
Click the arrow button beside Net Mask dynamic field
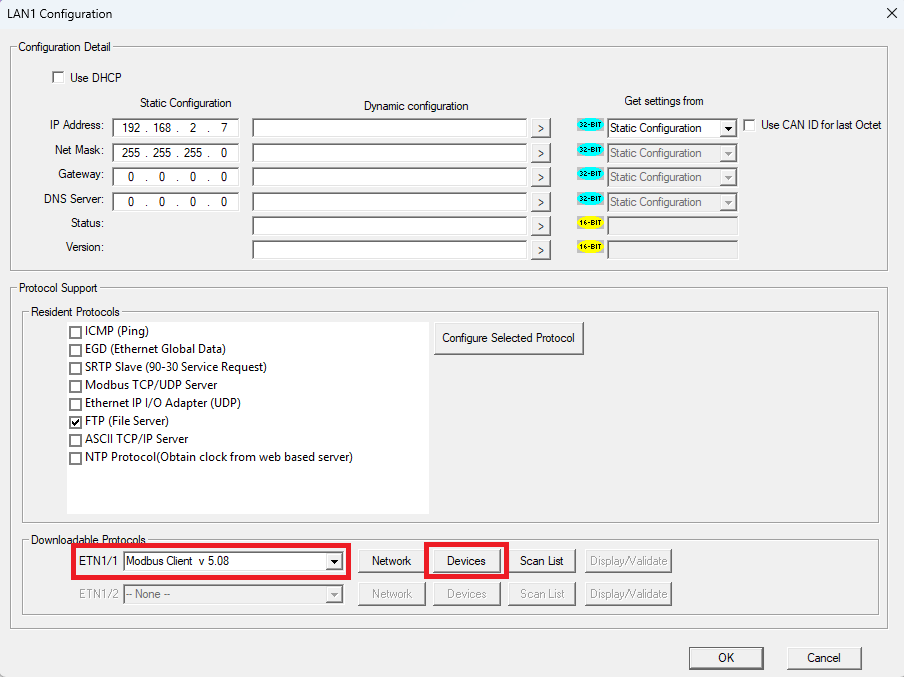(540, 153)
